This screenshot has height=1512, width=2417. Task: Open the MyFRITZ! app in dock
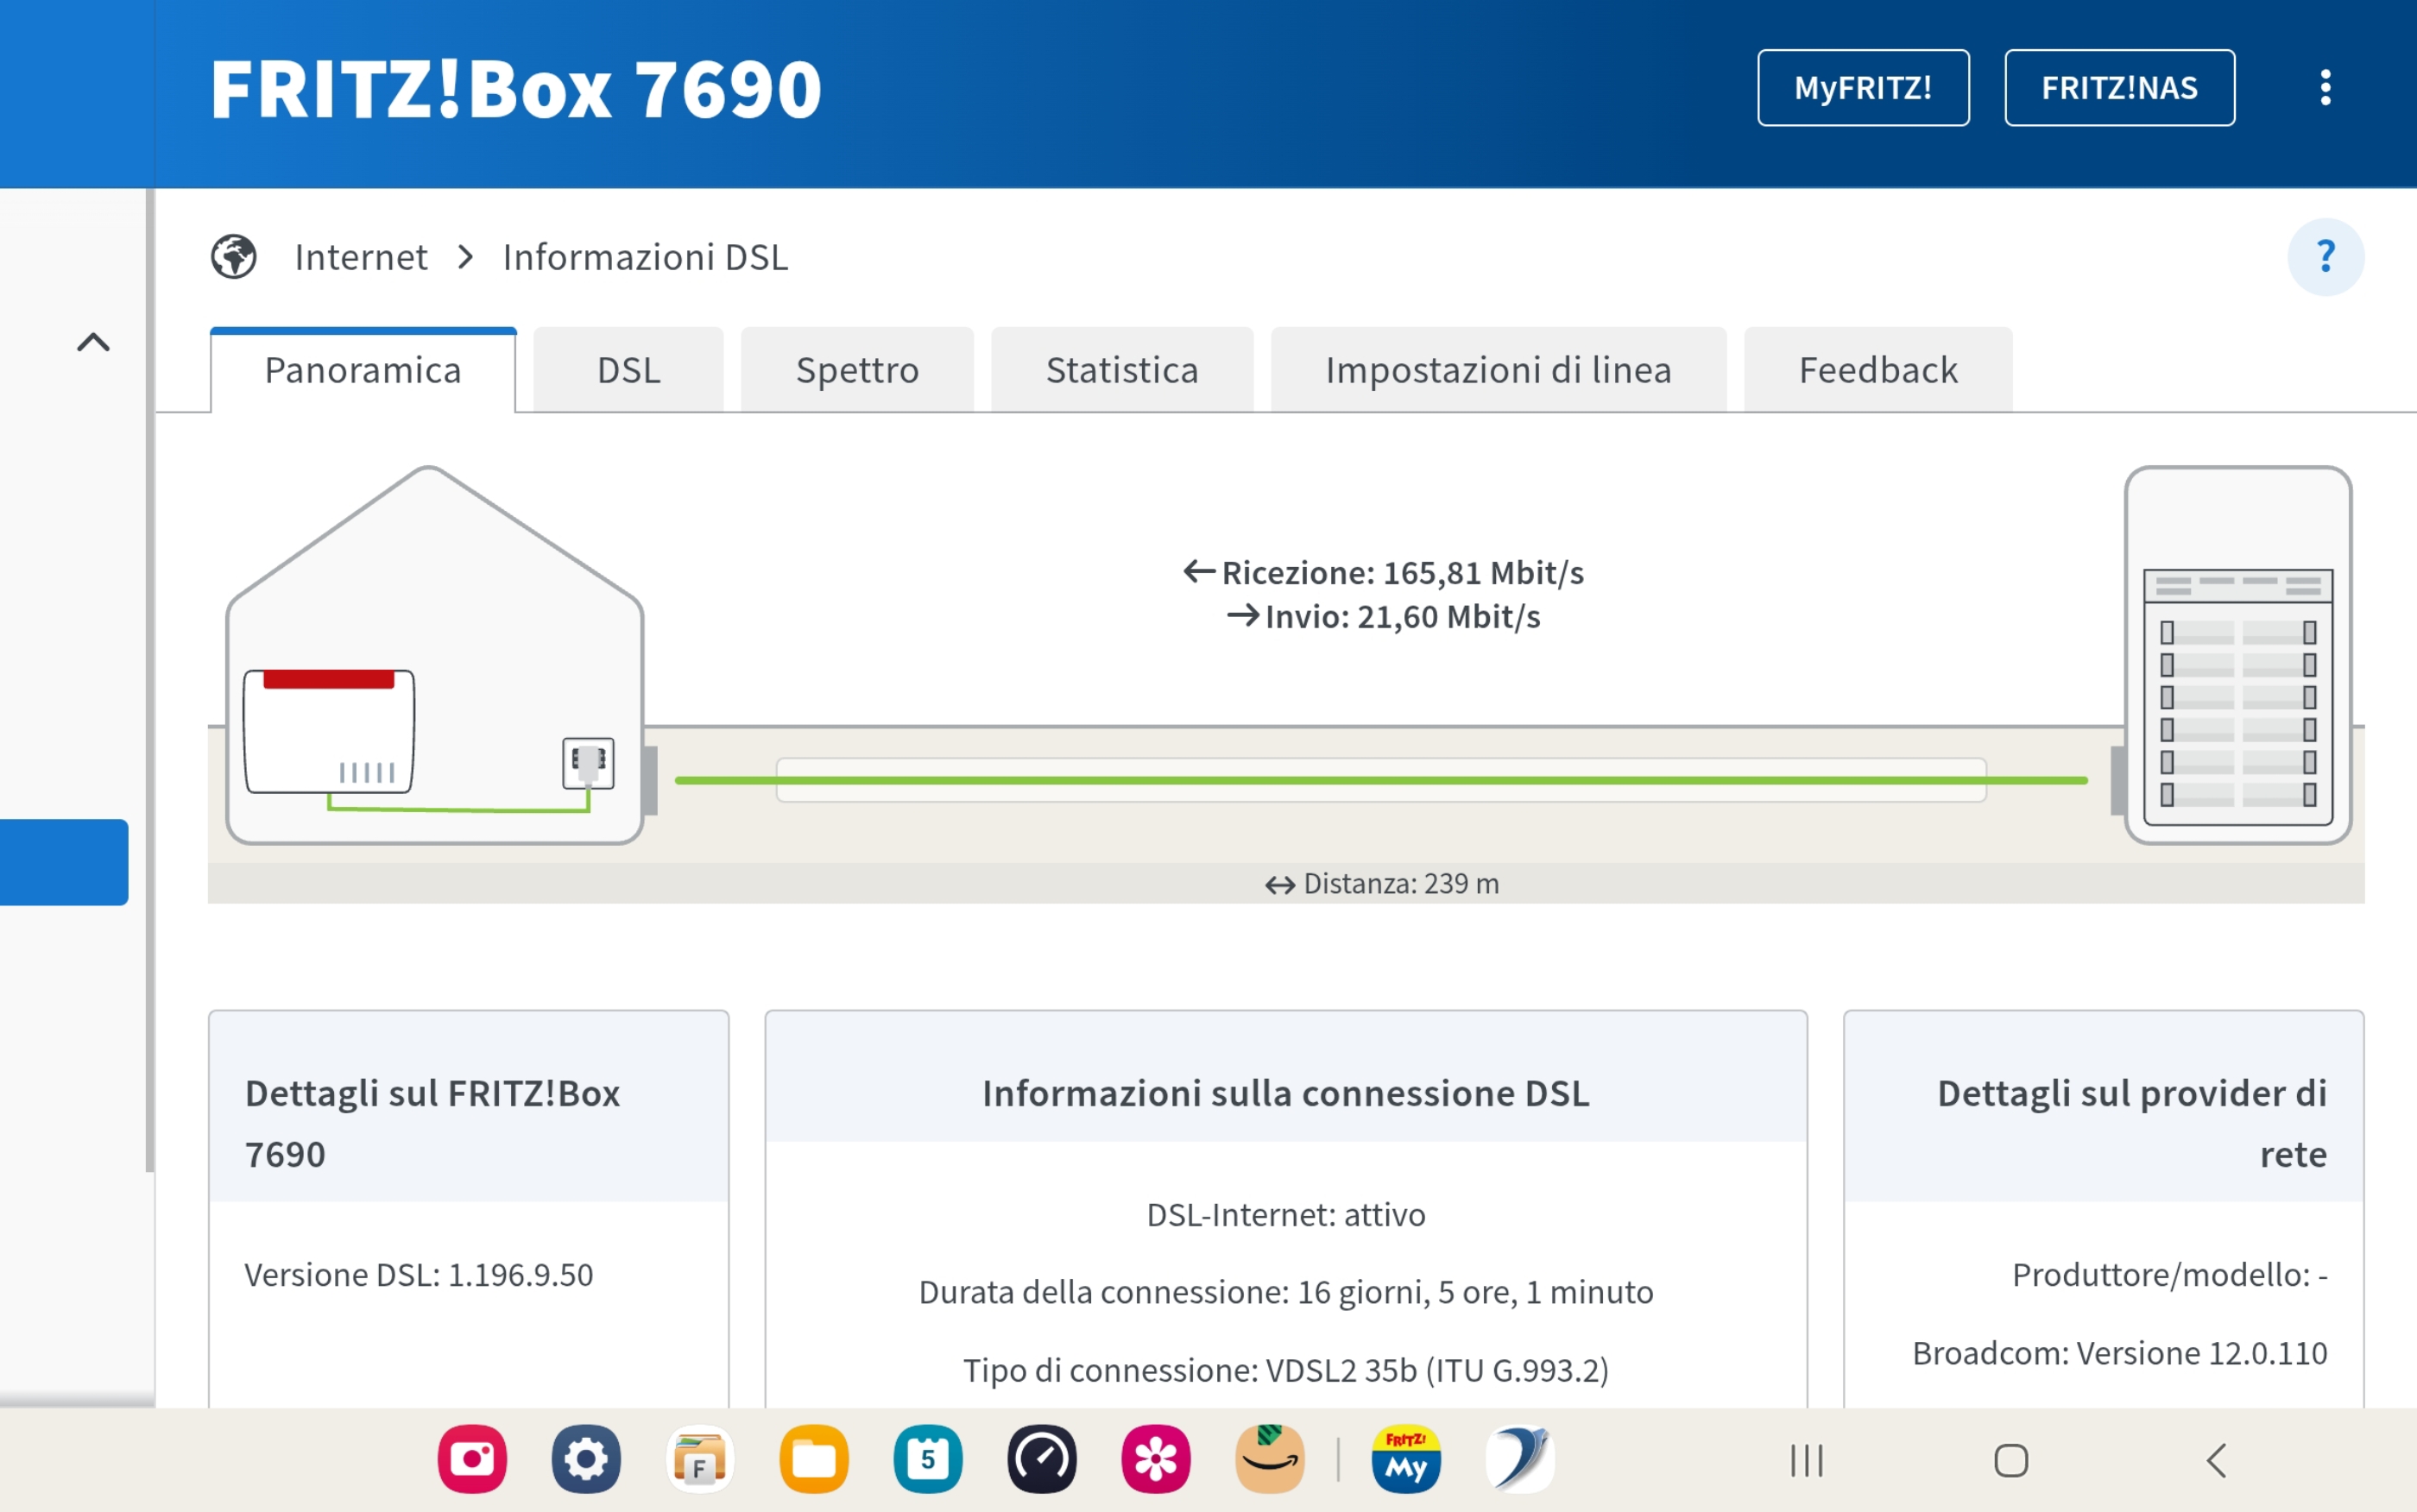[1405, 1459]
